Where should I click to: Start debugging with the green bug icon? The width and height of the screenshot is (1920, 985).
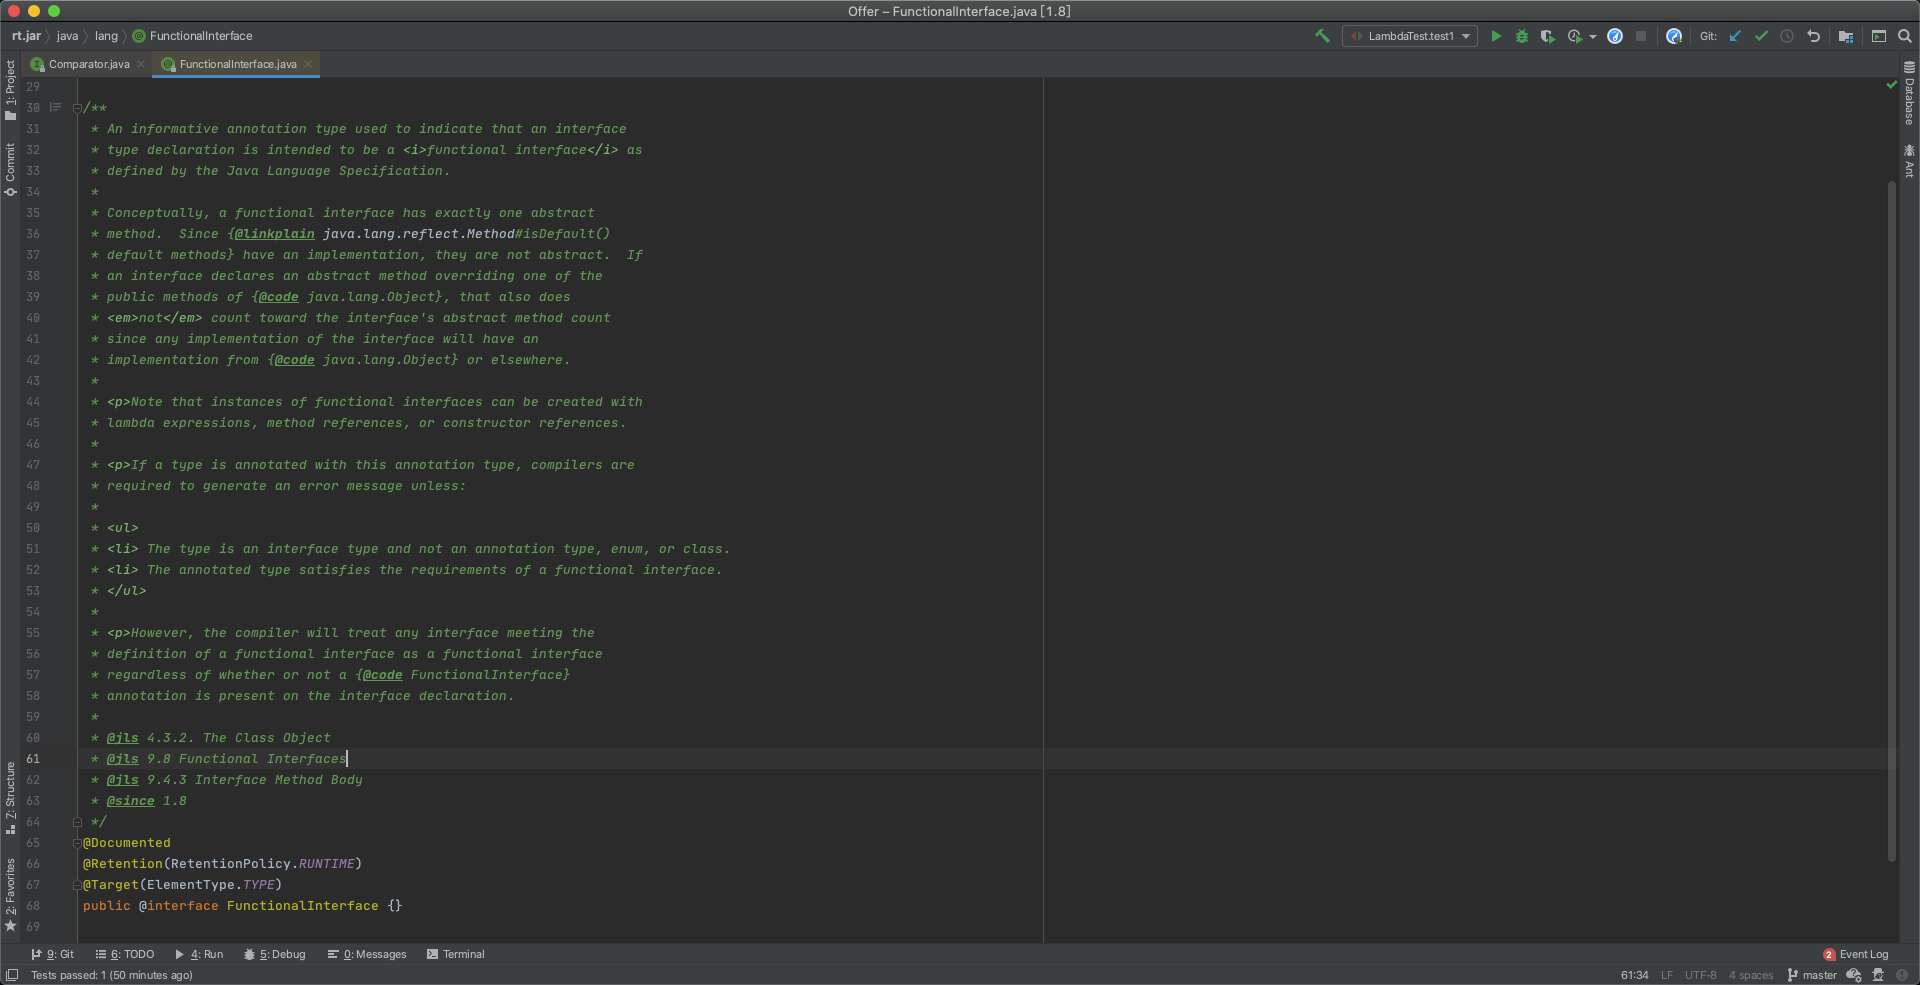coord(1522,36)
